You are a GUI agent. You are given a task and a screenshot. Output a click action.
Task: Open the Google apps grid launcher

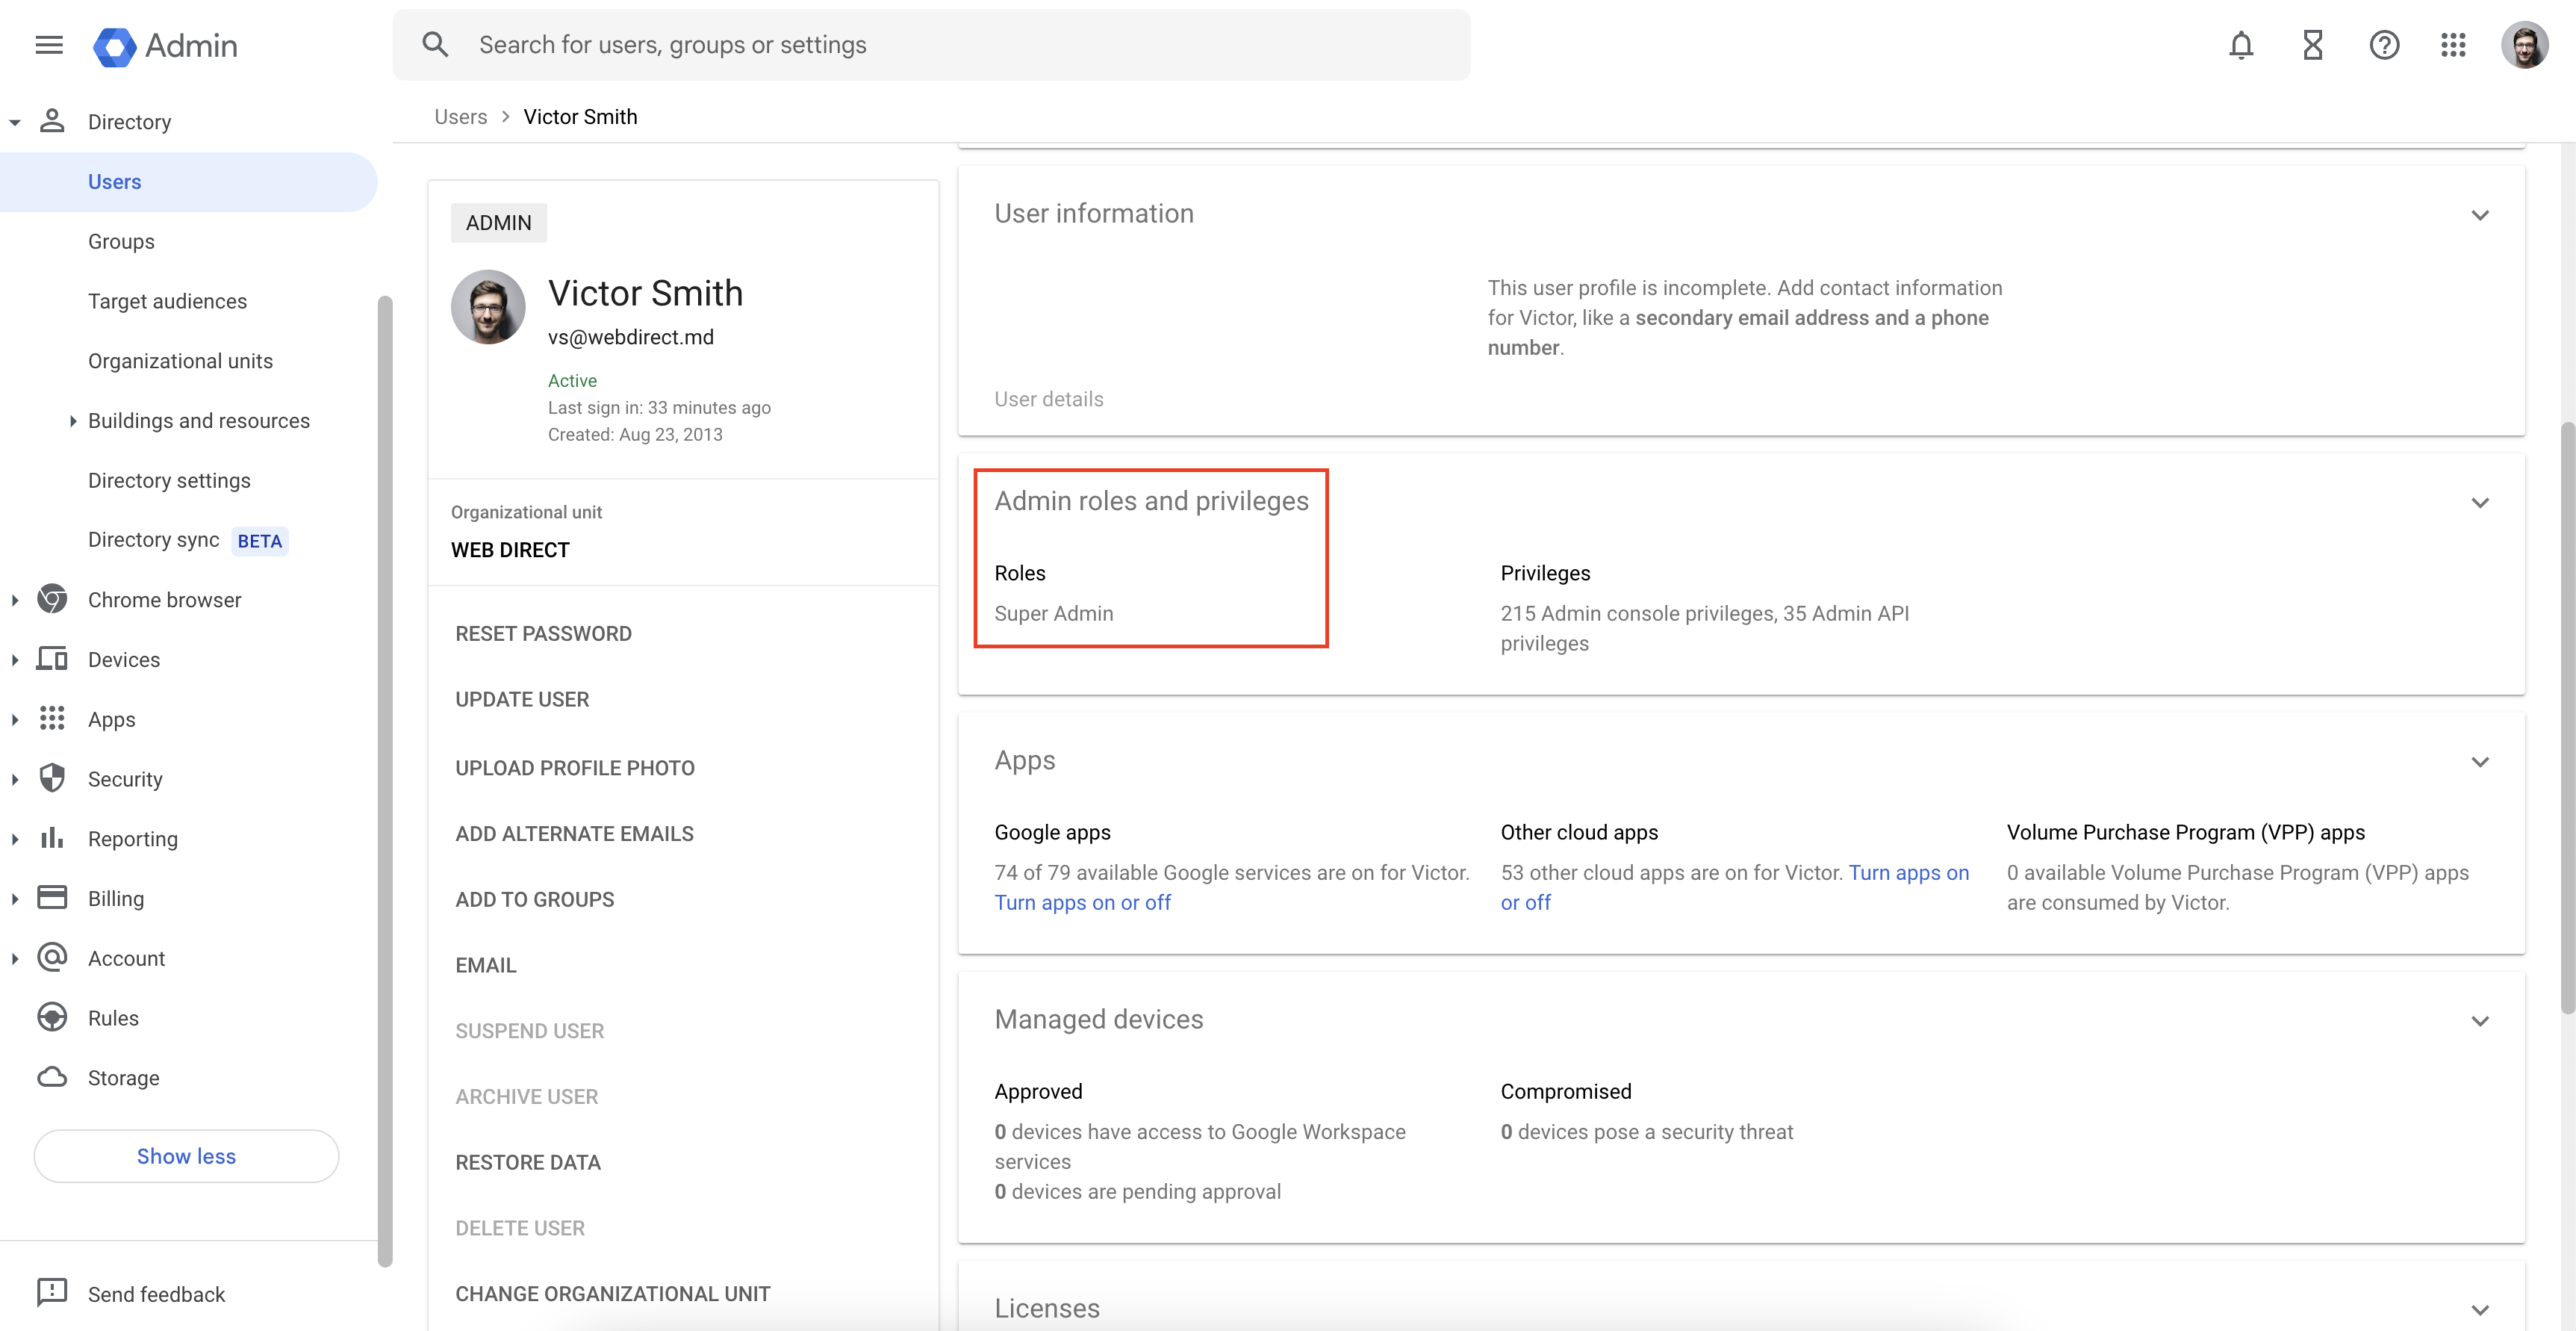pos(2453,45)
